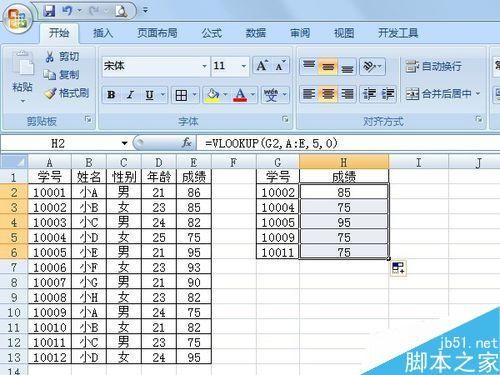This screenshot has width=500, height=375.
Task: Align text to the left
Action: pyautogui.click(x=309, y=94)
